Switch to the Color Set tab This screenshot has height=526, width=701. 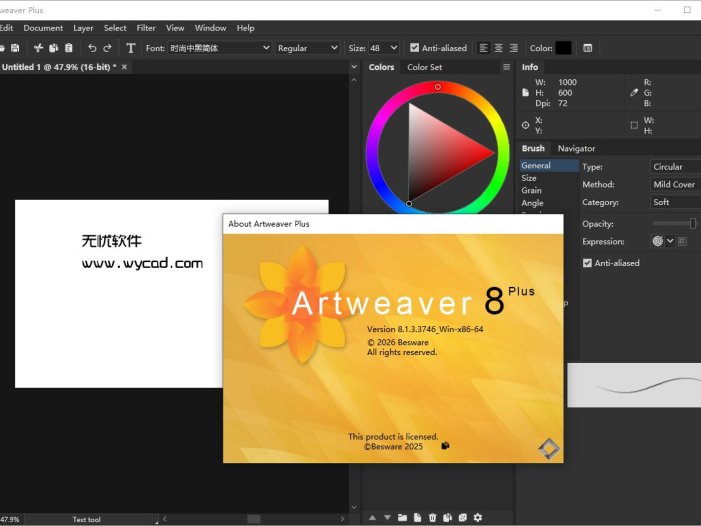point(424,67)
